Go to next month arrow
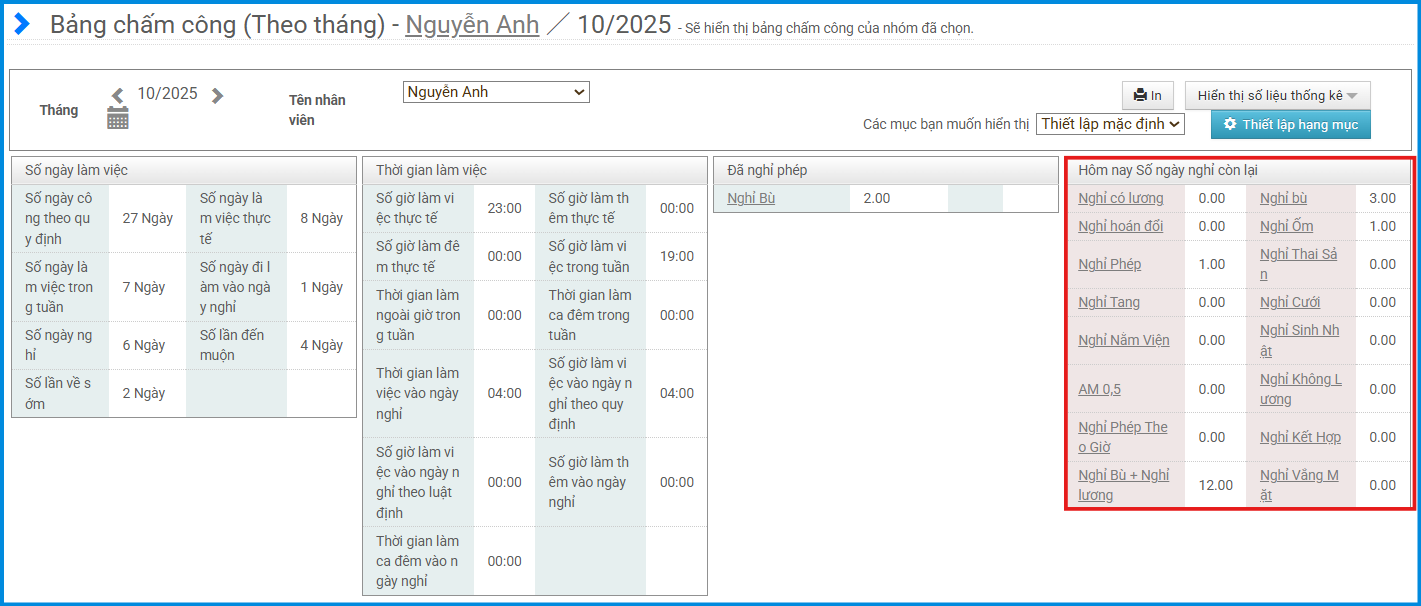1421x606 pixels. pyautogui.click(x=217, y=96)
